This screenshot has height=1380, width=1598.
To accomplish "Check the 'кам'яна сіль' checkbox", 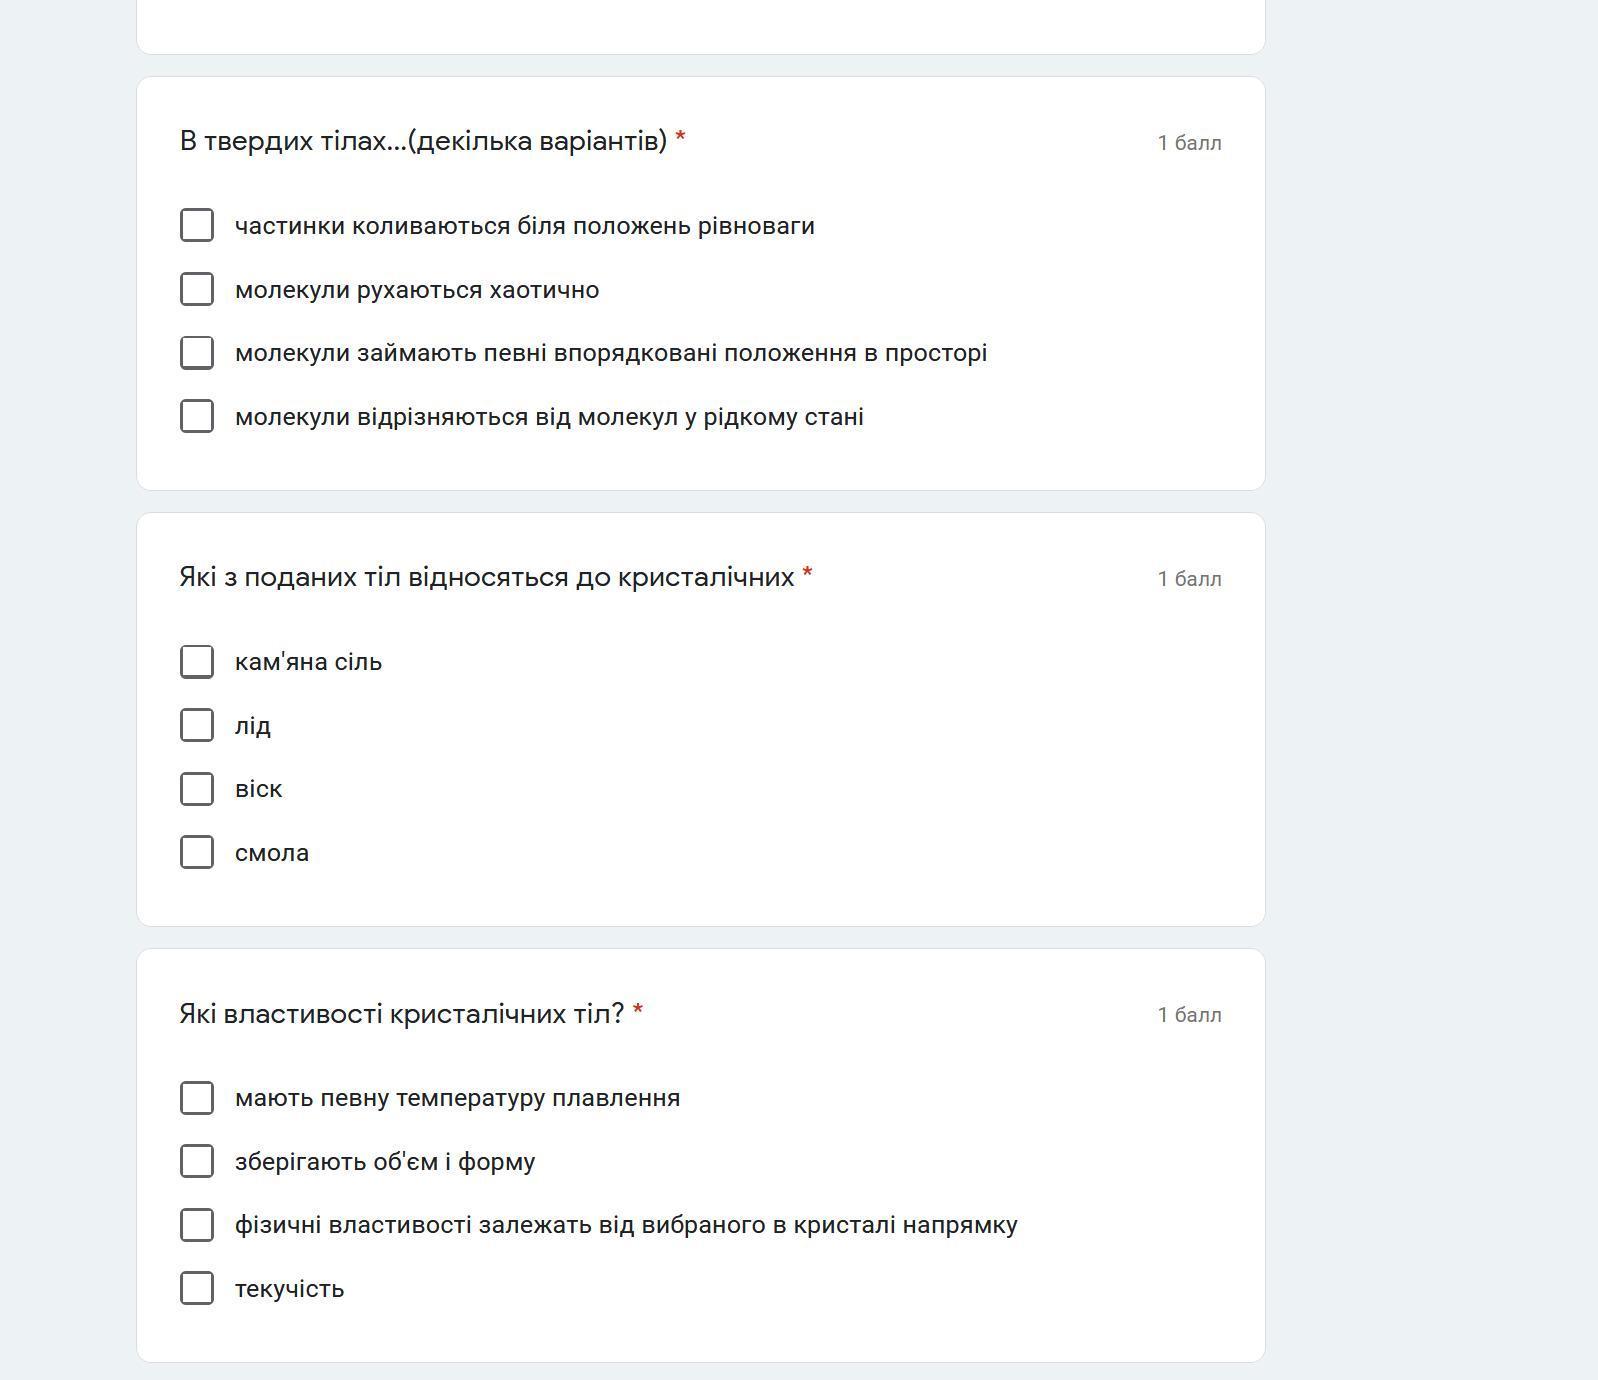I will pos(197,661).
